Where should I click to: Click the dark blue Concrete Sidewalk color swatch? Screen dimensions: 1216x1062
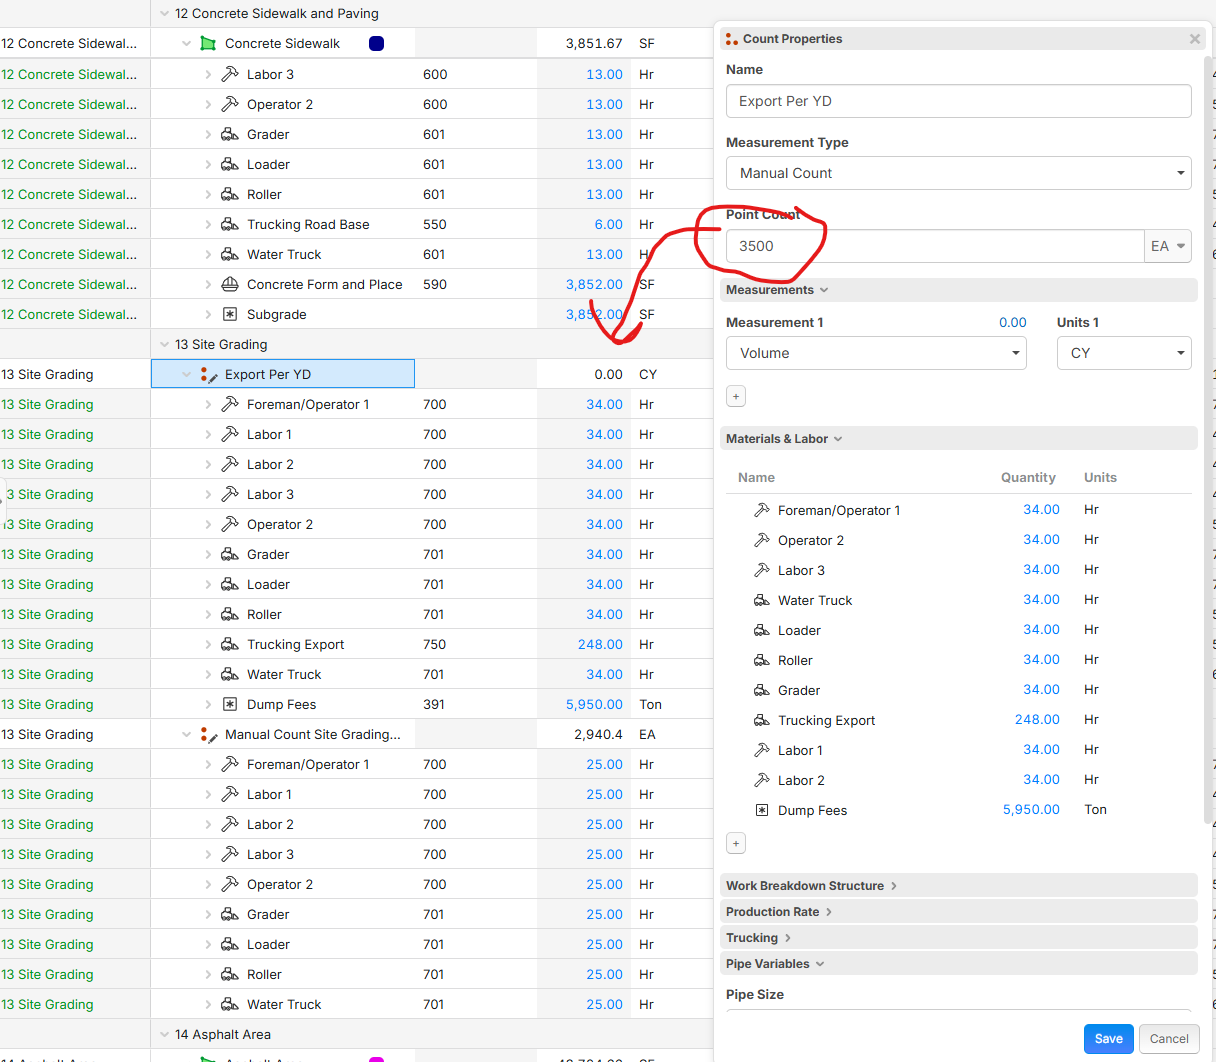(376, 44)
